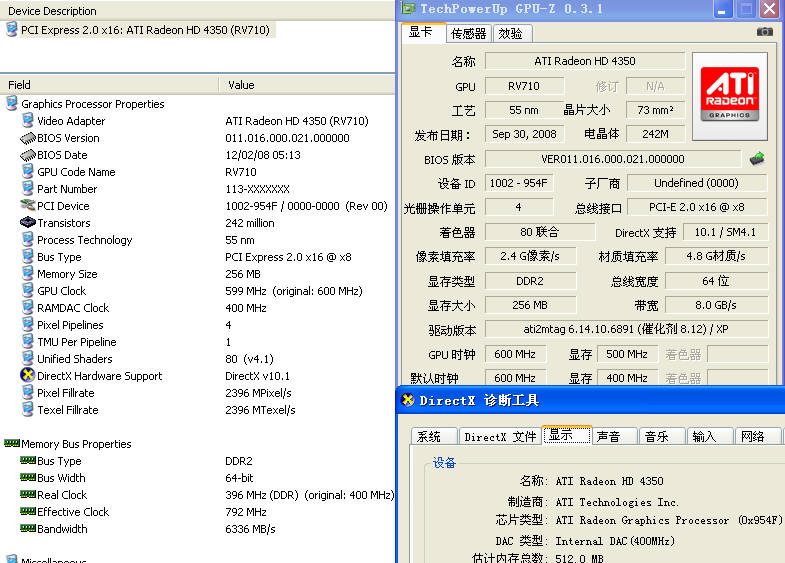This screenshot has height=563, width=785.
Task: Click the GPU Code Name row icon
Action: (x=28, y=172)
